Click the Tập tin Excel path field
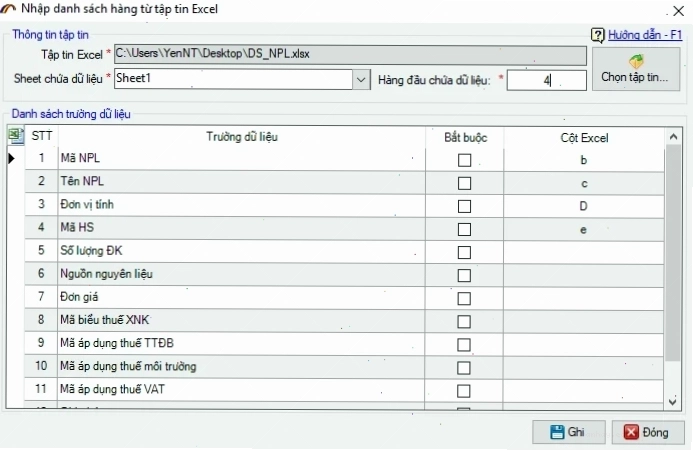The height and width of the screenshot is (451, 693). click(350, 54)
